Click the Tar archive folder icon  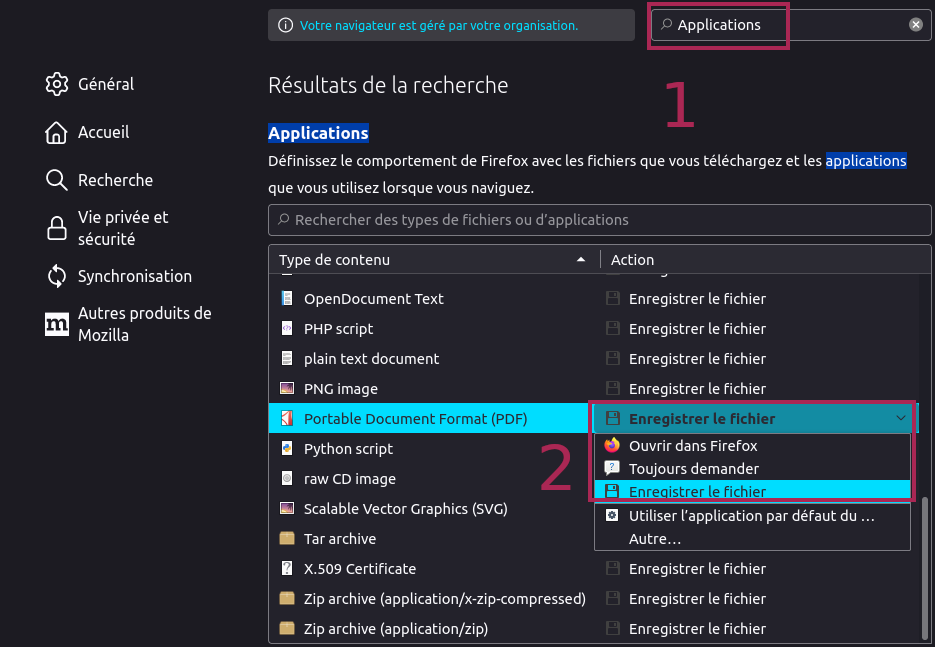tap(287, 538)
